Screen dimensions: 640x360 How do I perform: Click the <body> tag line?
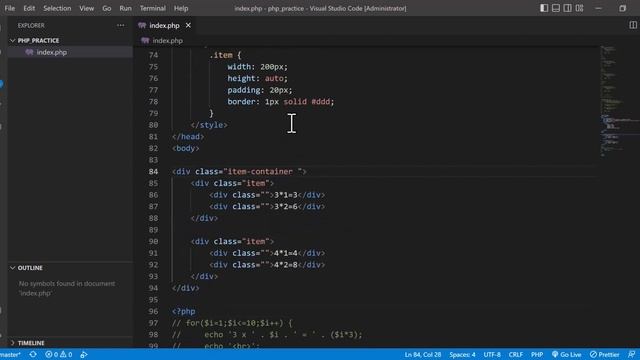point(186,148)
